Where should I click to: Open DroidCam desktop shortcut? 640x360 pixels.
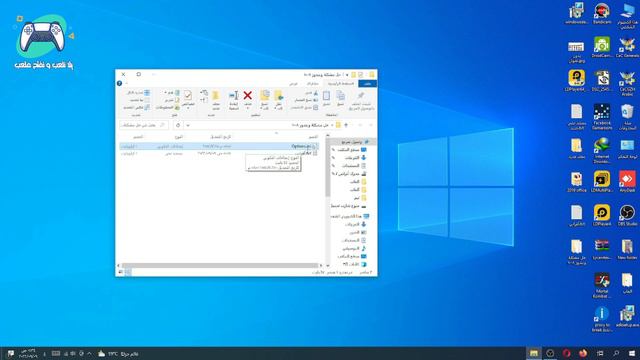point(602,47)
